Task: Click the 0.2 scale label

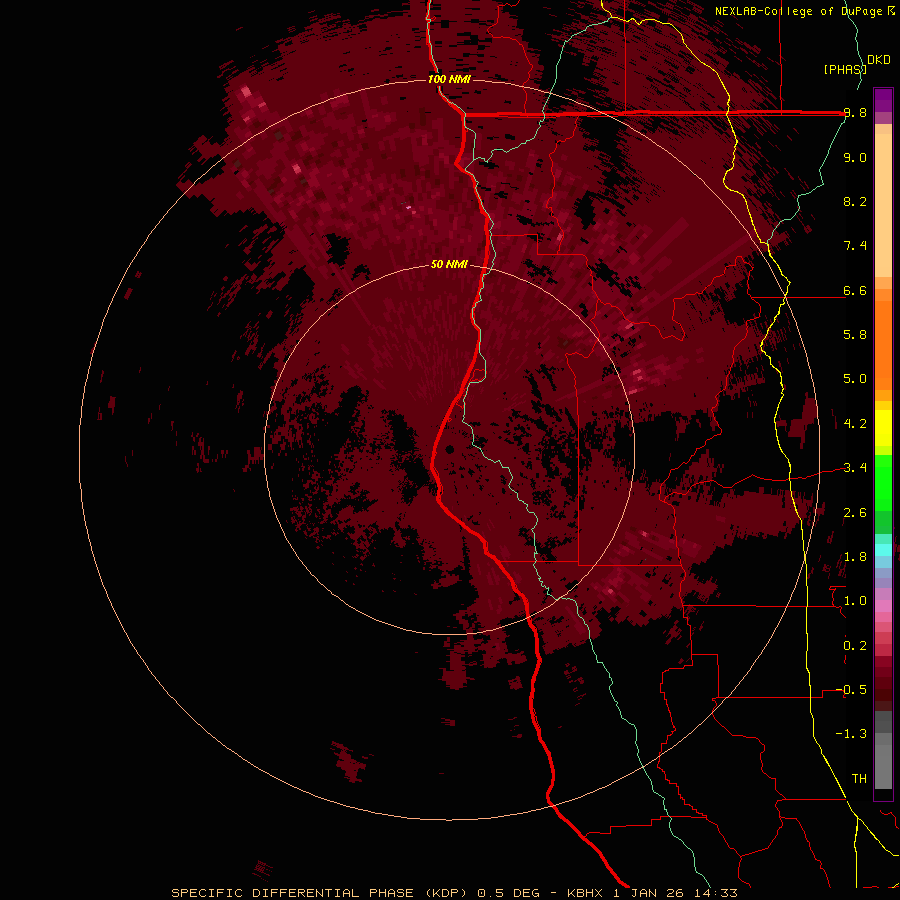Action: [x=855, y=646]
